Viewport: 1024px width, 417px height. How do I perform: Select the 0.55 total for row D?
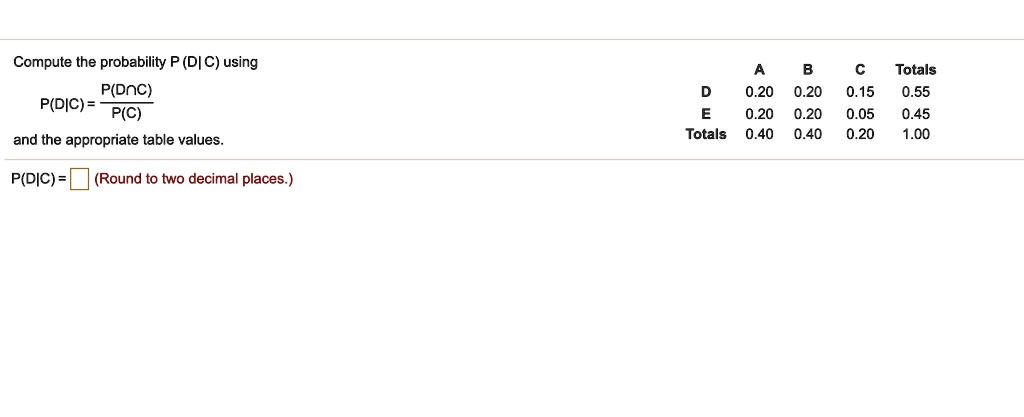(x=915, y=92)
